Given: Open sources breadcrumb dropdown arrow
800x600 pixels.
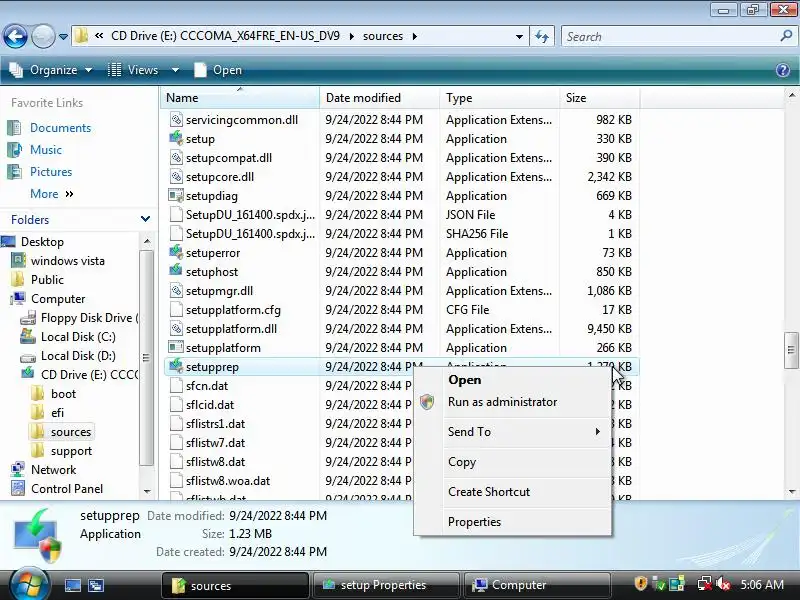Looking at the screenshot, I should pyautogui.click(x=414, y=36).
